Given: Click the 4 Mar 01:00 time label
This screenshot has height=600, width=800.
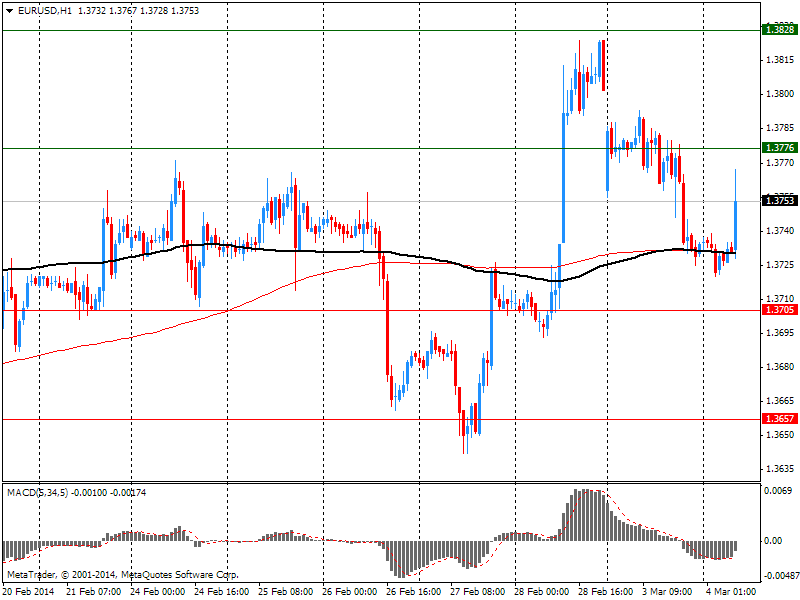Looking at the screenshot, I should (x=731, y=591).
